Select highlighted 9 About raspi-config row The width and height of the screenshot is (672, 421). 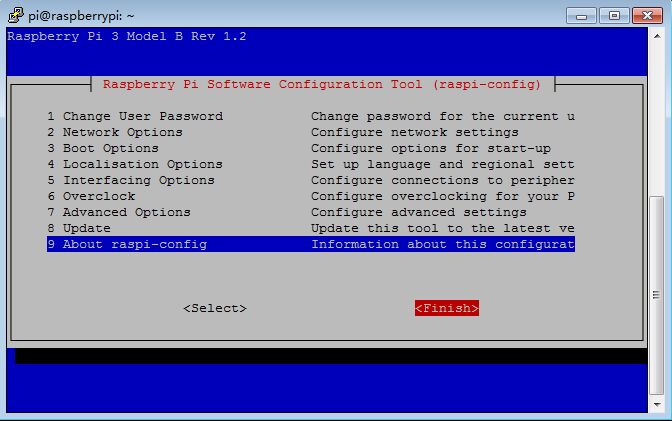[311, 244]
